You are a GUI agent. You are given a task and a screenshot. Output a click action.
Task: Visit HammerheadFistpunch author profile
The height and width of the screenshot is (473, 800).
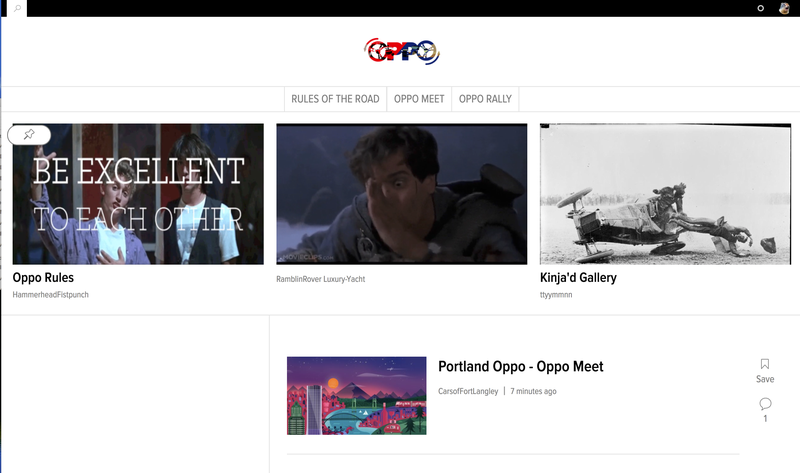(x=51, y=294)
